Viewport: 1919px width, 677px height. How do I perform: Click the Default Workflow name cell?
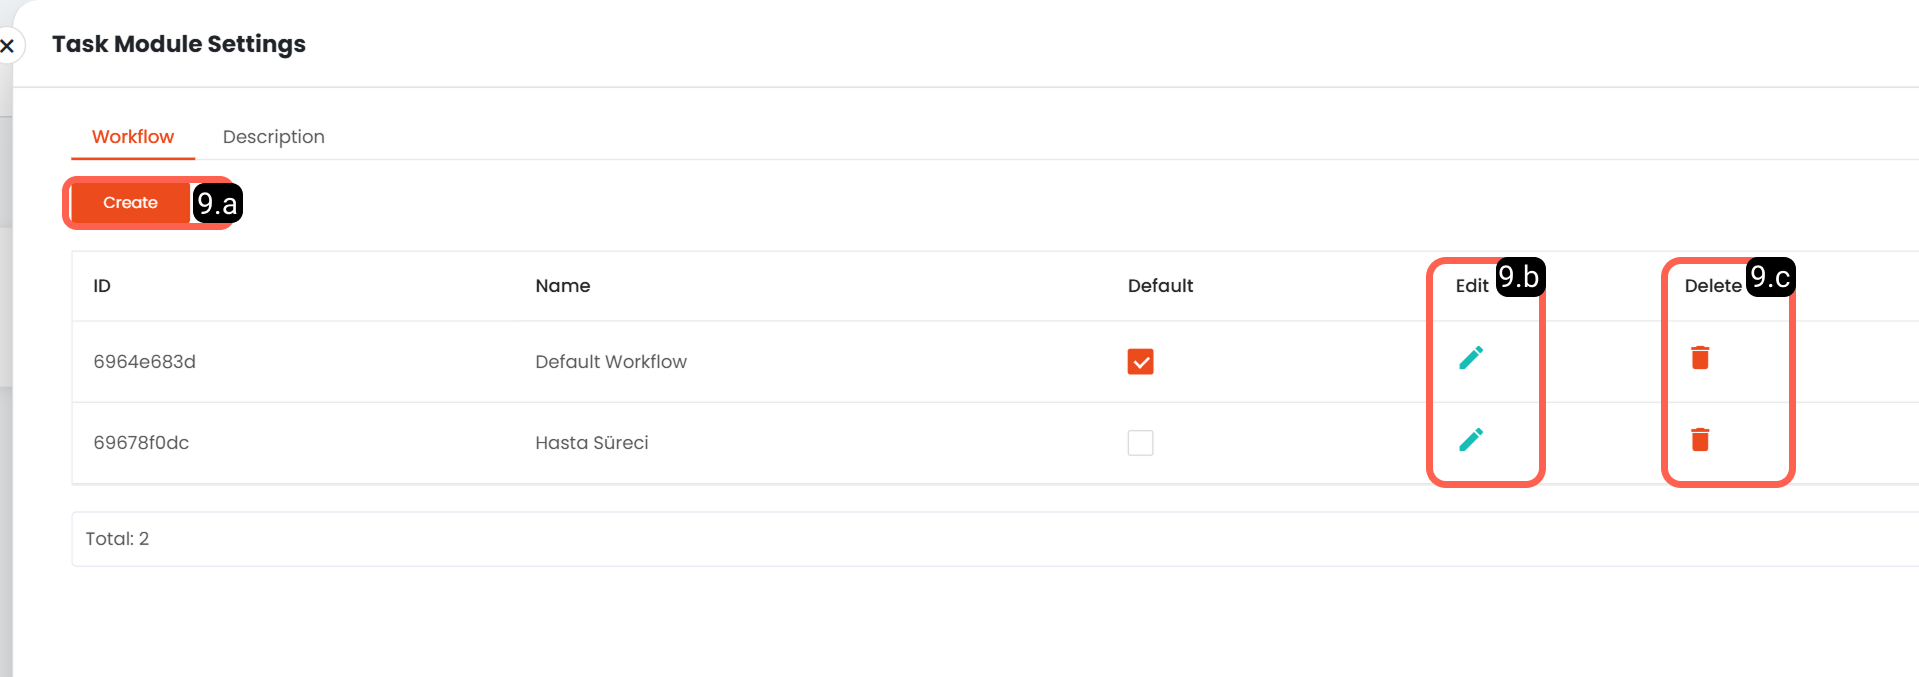(x=611, y=362)
